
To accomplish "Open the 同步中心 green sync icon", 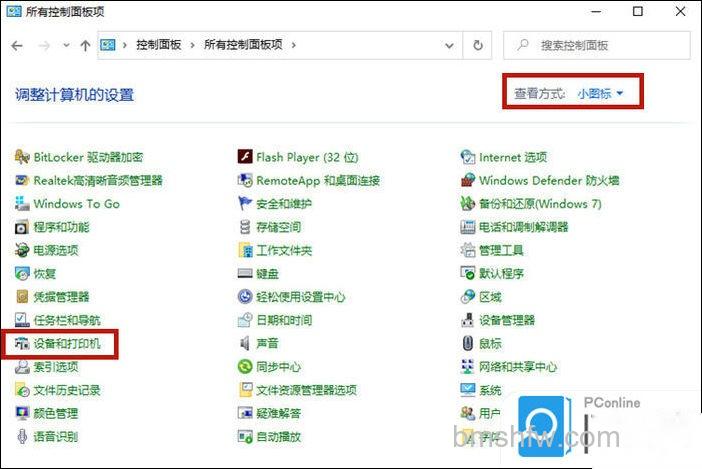I will [x=245, y=367].
